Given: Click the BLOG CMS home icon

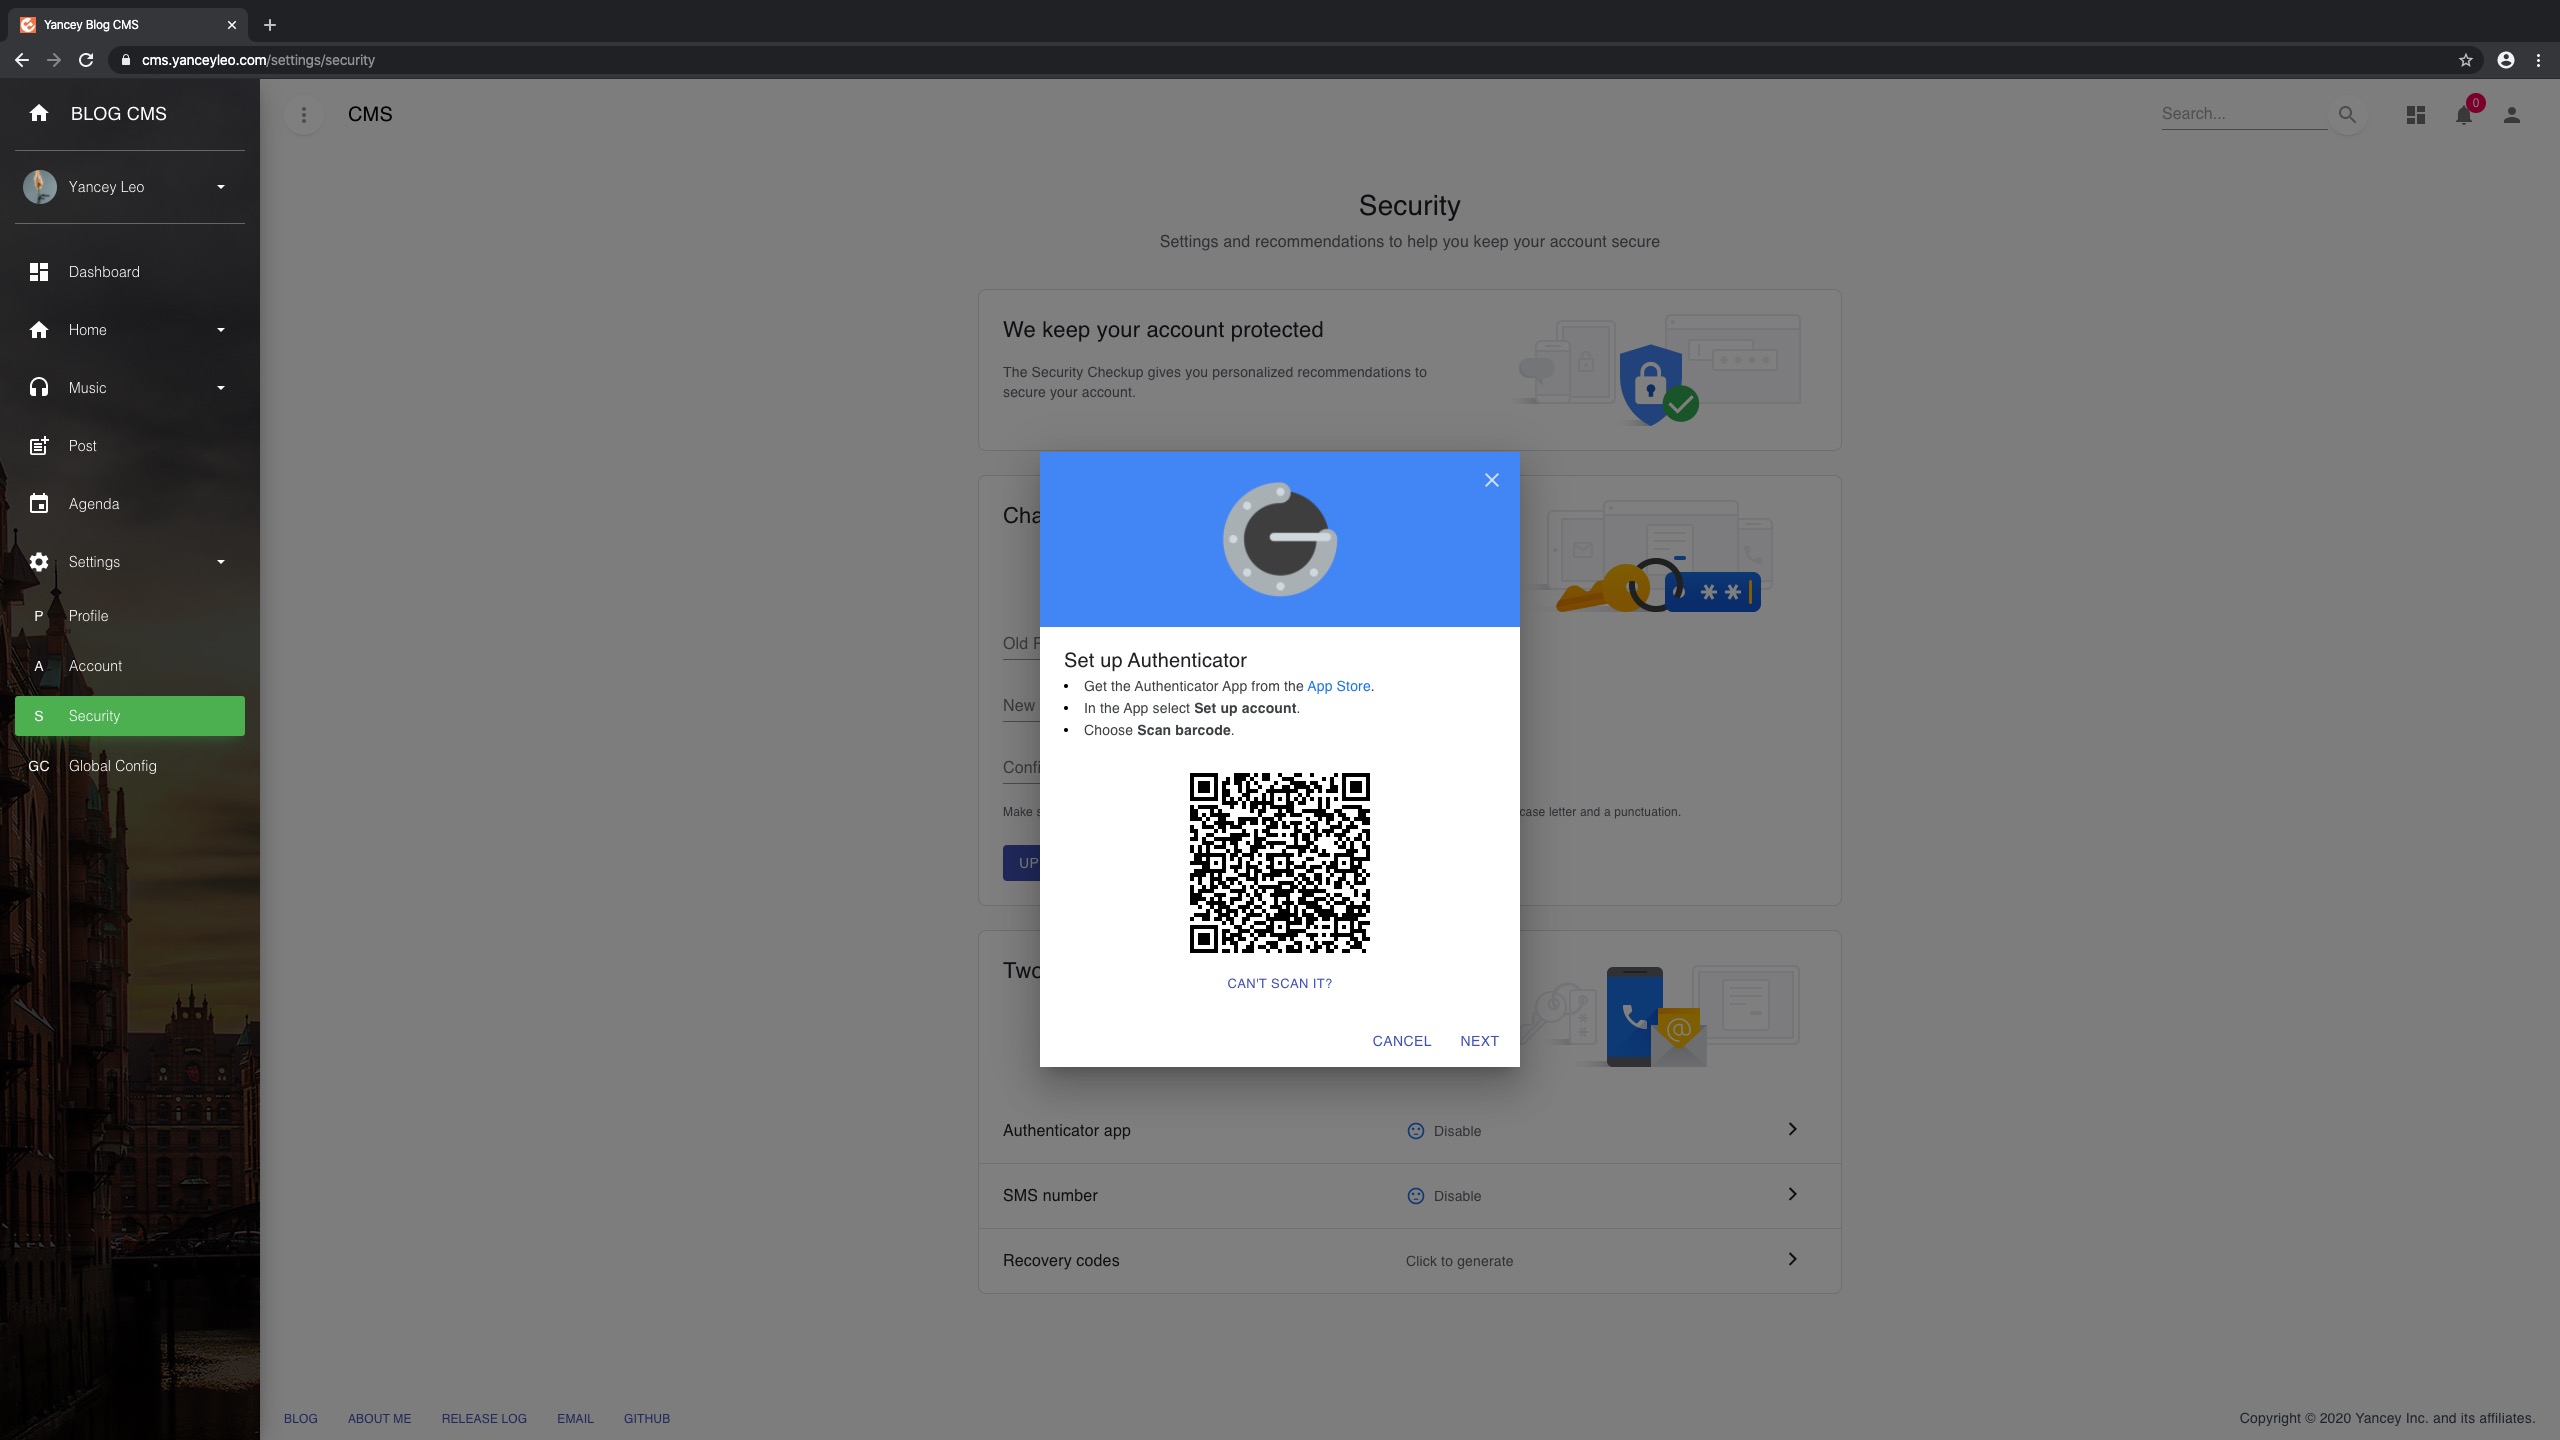Looking at the screenshot, I should coord(39,113).
